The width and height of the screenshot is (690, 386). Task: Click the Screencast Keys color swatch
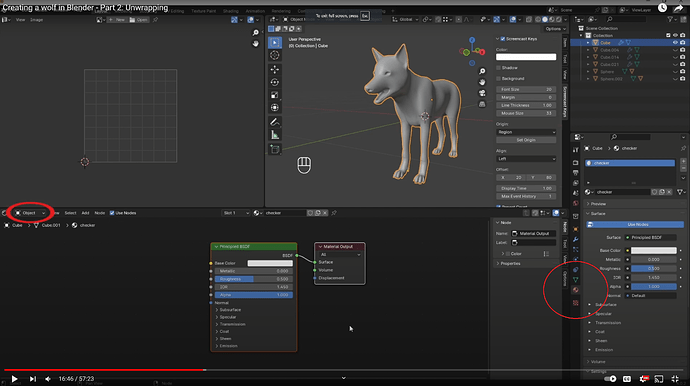[526, 57]
